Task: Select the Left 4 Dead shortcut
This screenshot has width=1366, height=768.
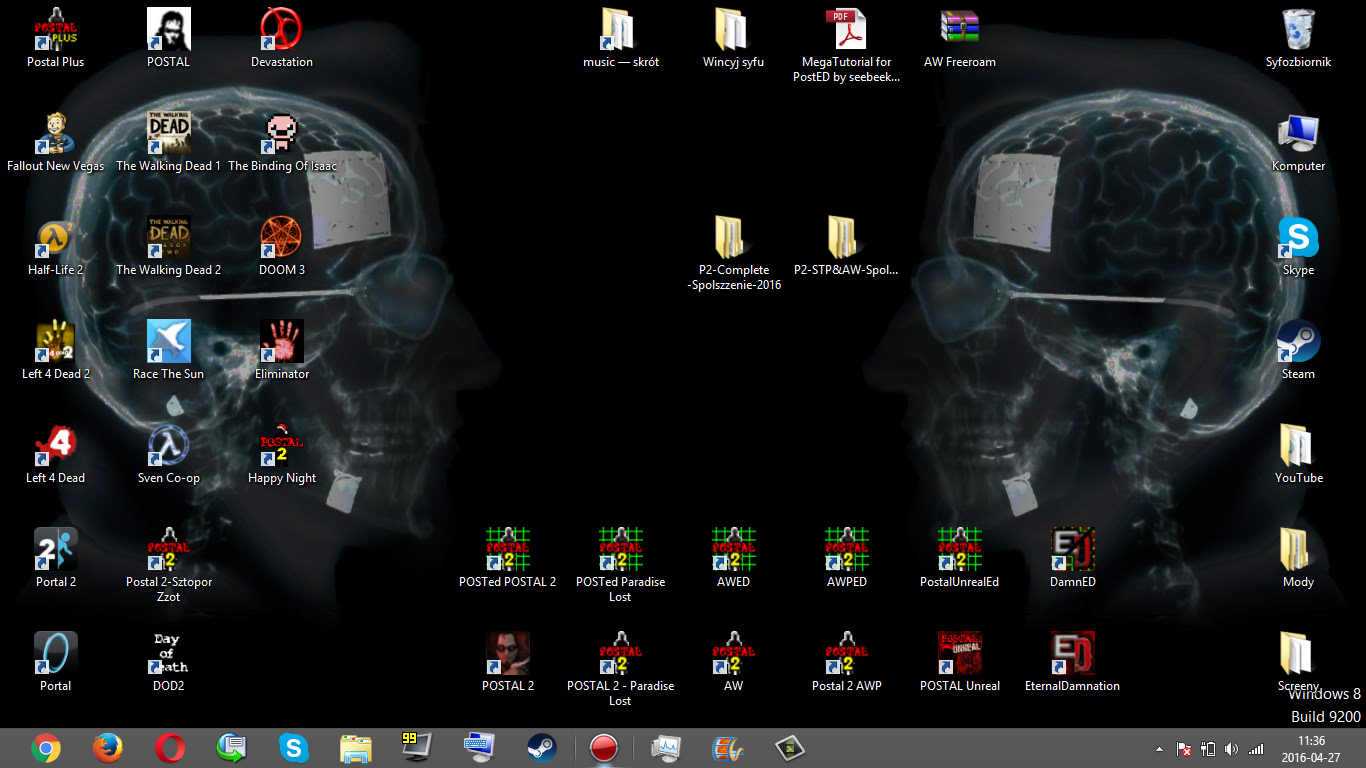Action: coord(56,454)
